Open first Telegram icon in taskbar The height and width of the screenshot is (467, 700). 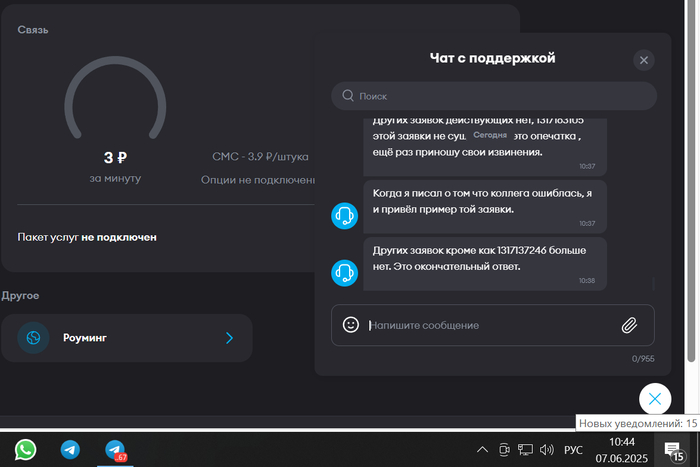click(70, 450)
